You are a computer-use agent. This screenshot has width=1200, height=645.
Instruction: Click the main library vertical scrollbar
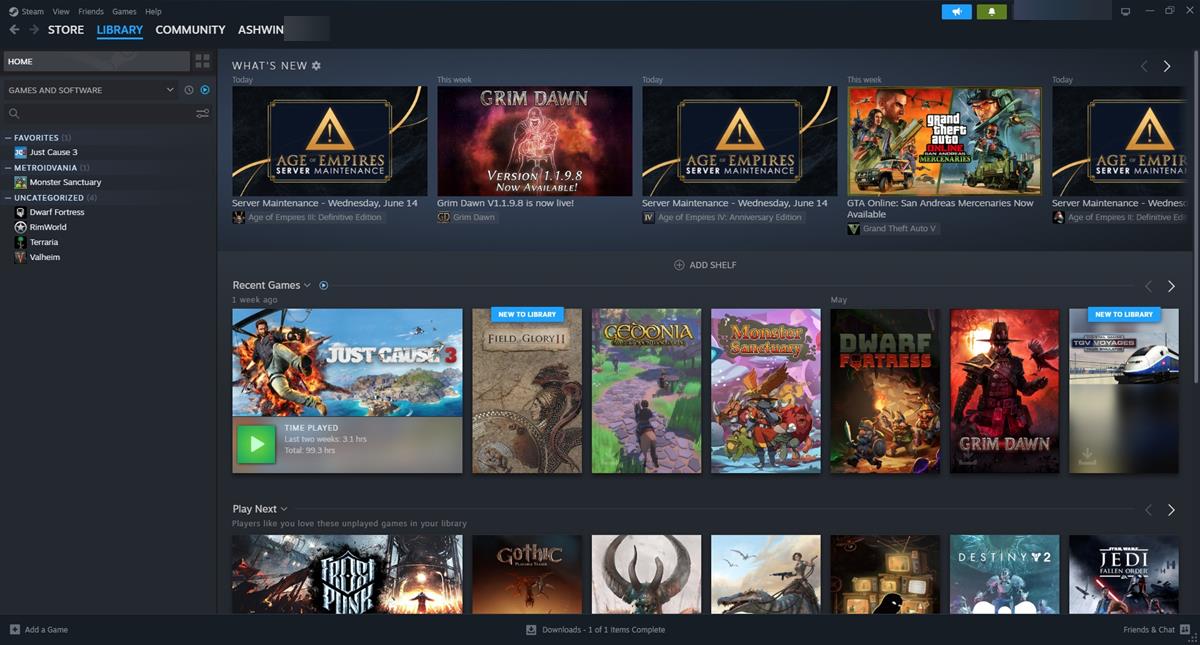click(1195, 215)
